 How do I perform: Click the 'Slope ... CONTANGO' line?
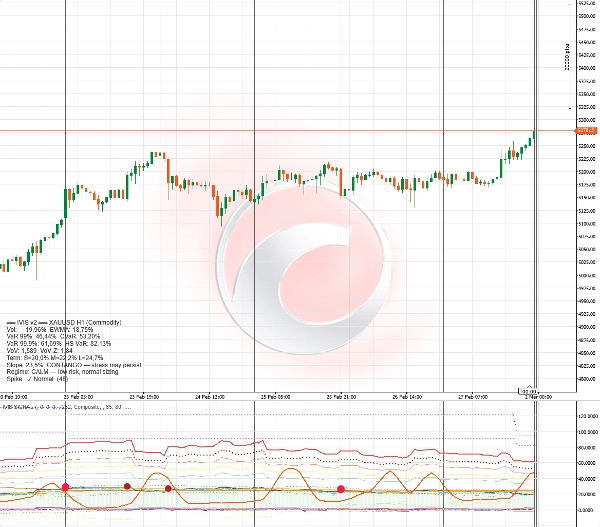click(x=74, y=365)
